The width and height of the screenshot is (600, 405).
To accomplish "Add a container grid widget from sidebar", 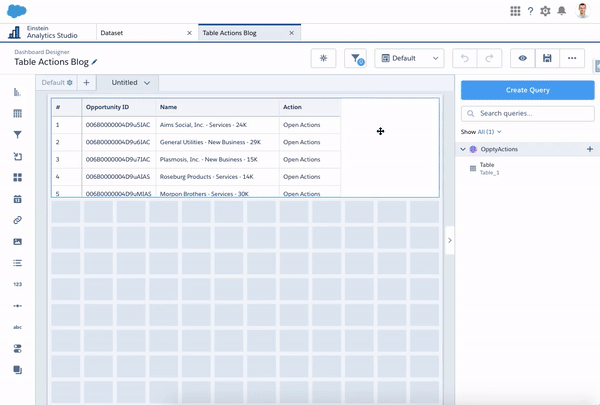I will (17, 177).
